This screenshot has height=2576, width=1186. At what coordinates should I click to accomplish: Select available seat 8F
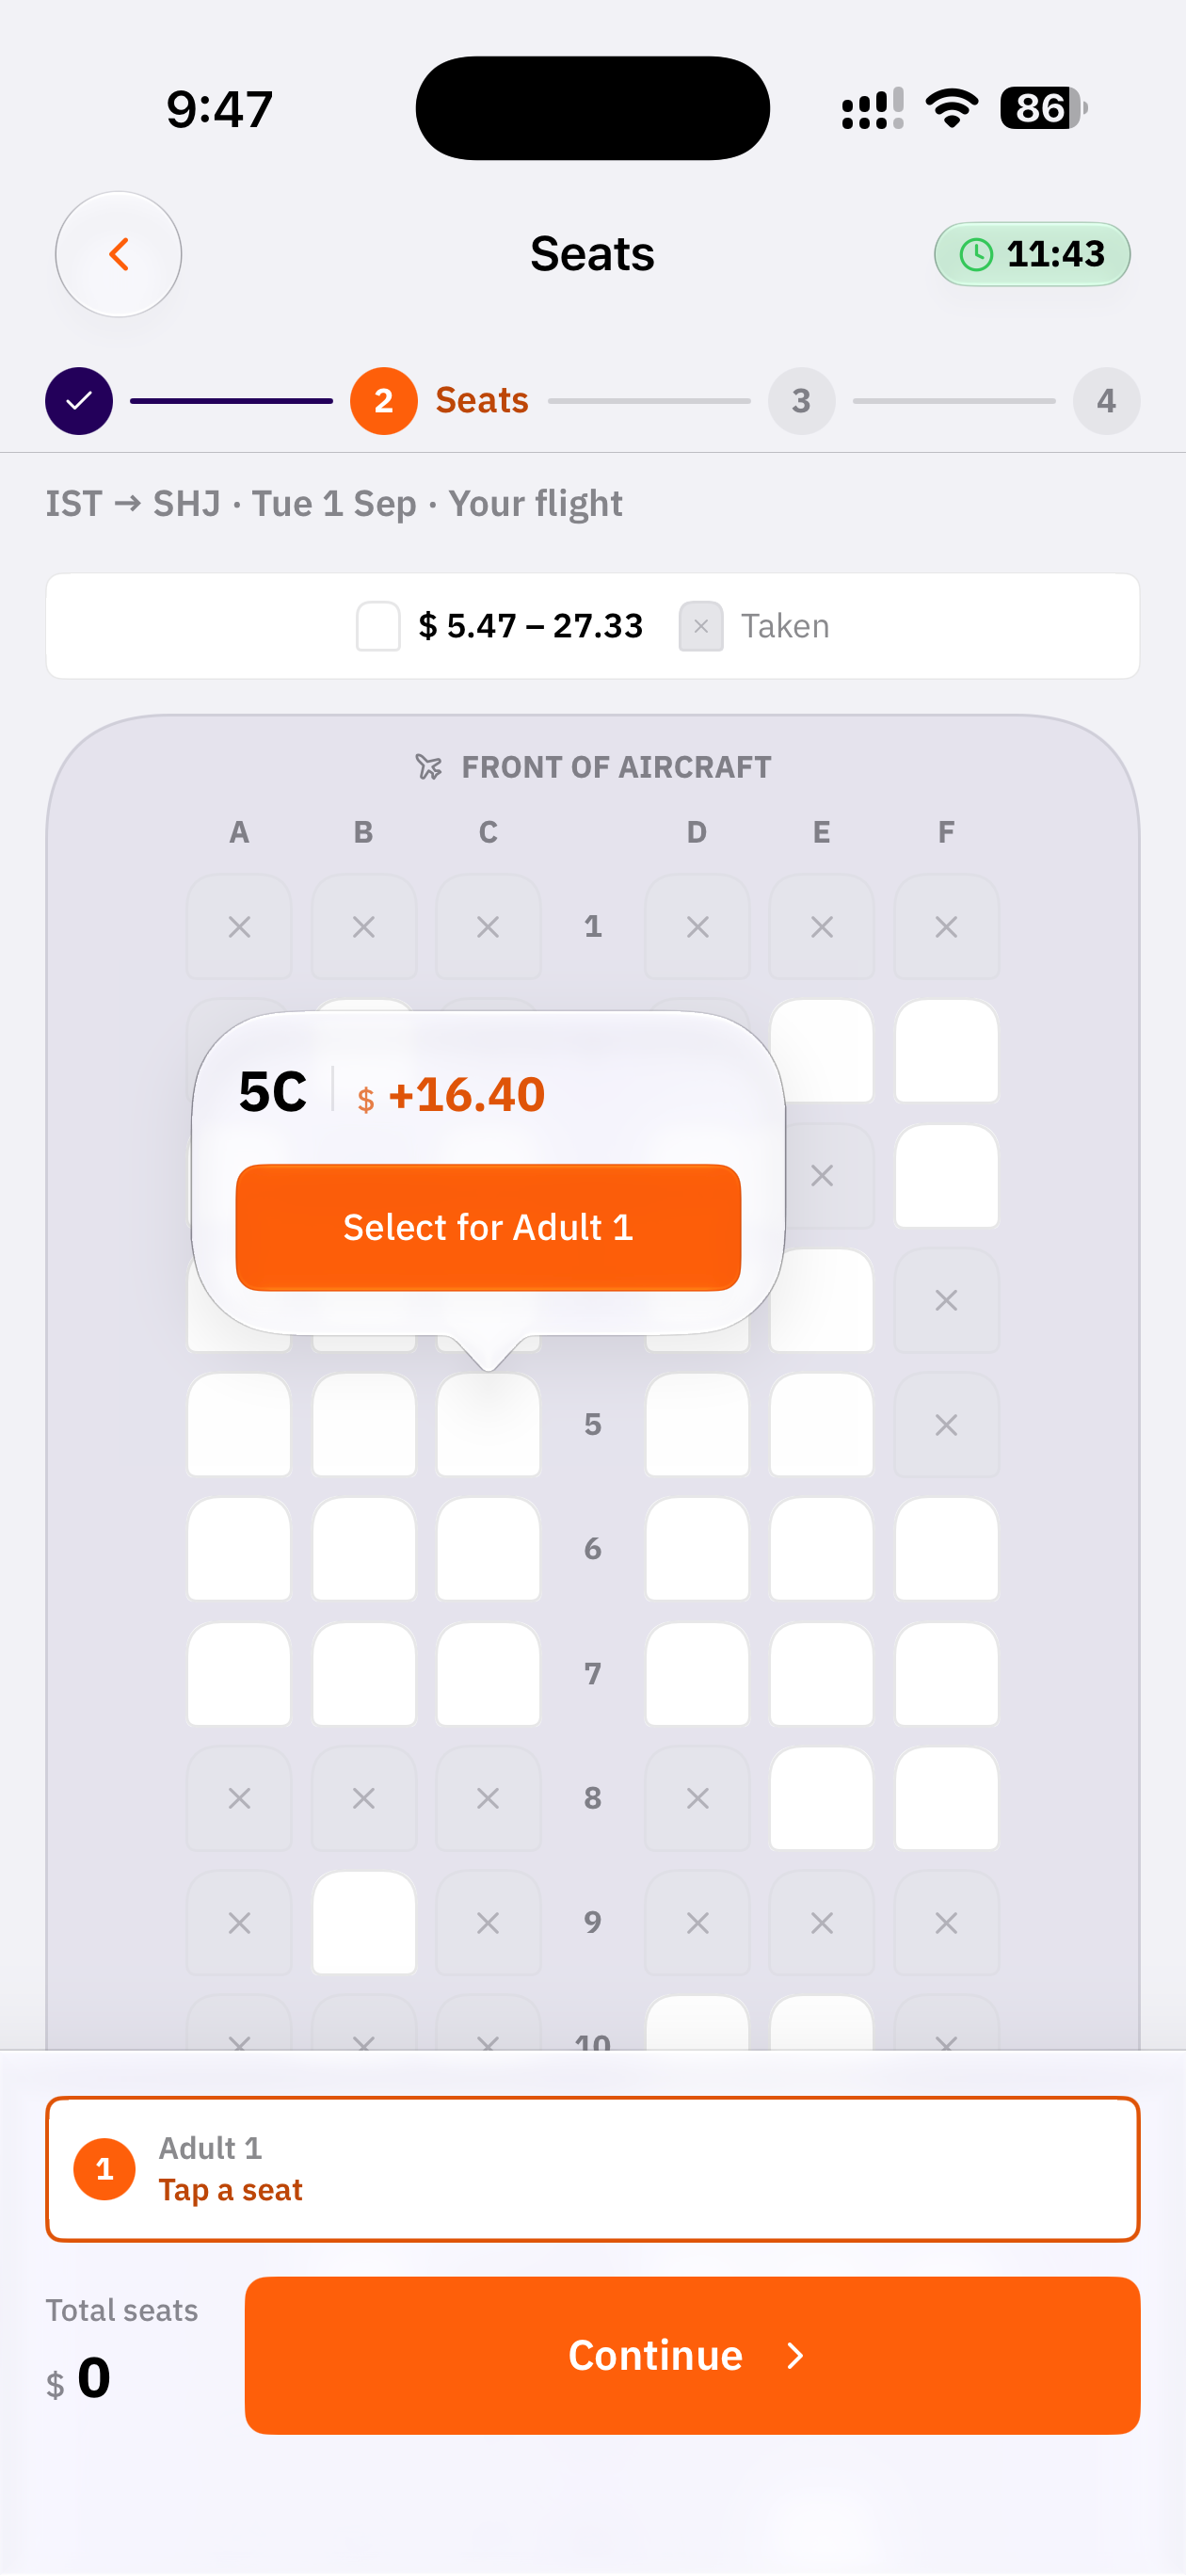tap(946, 1798)
